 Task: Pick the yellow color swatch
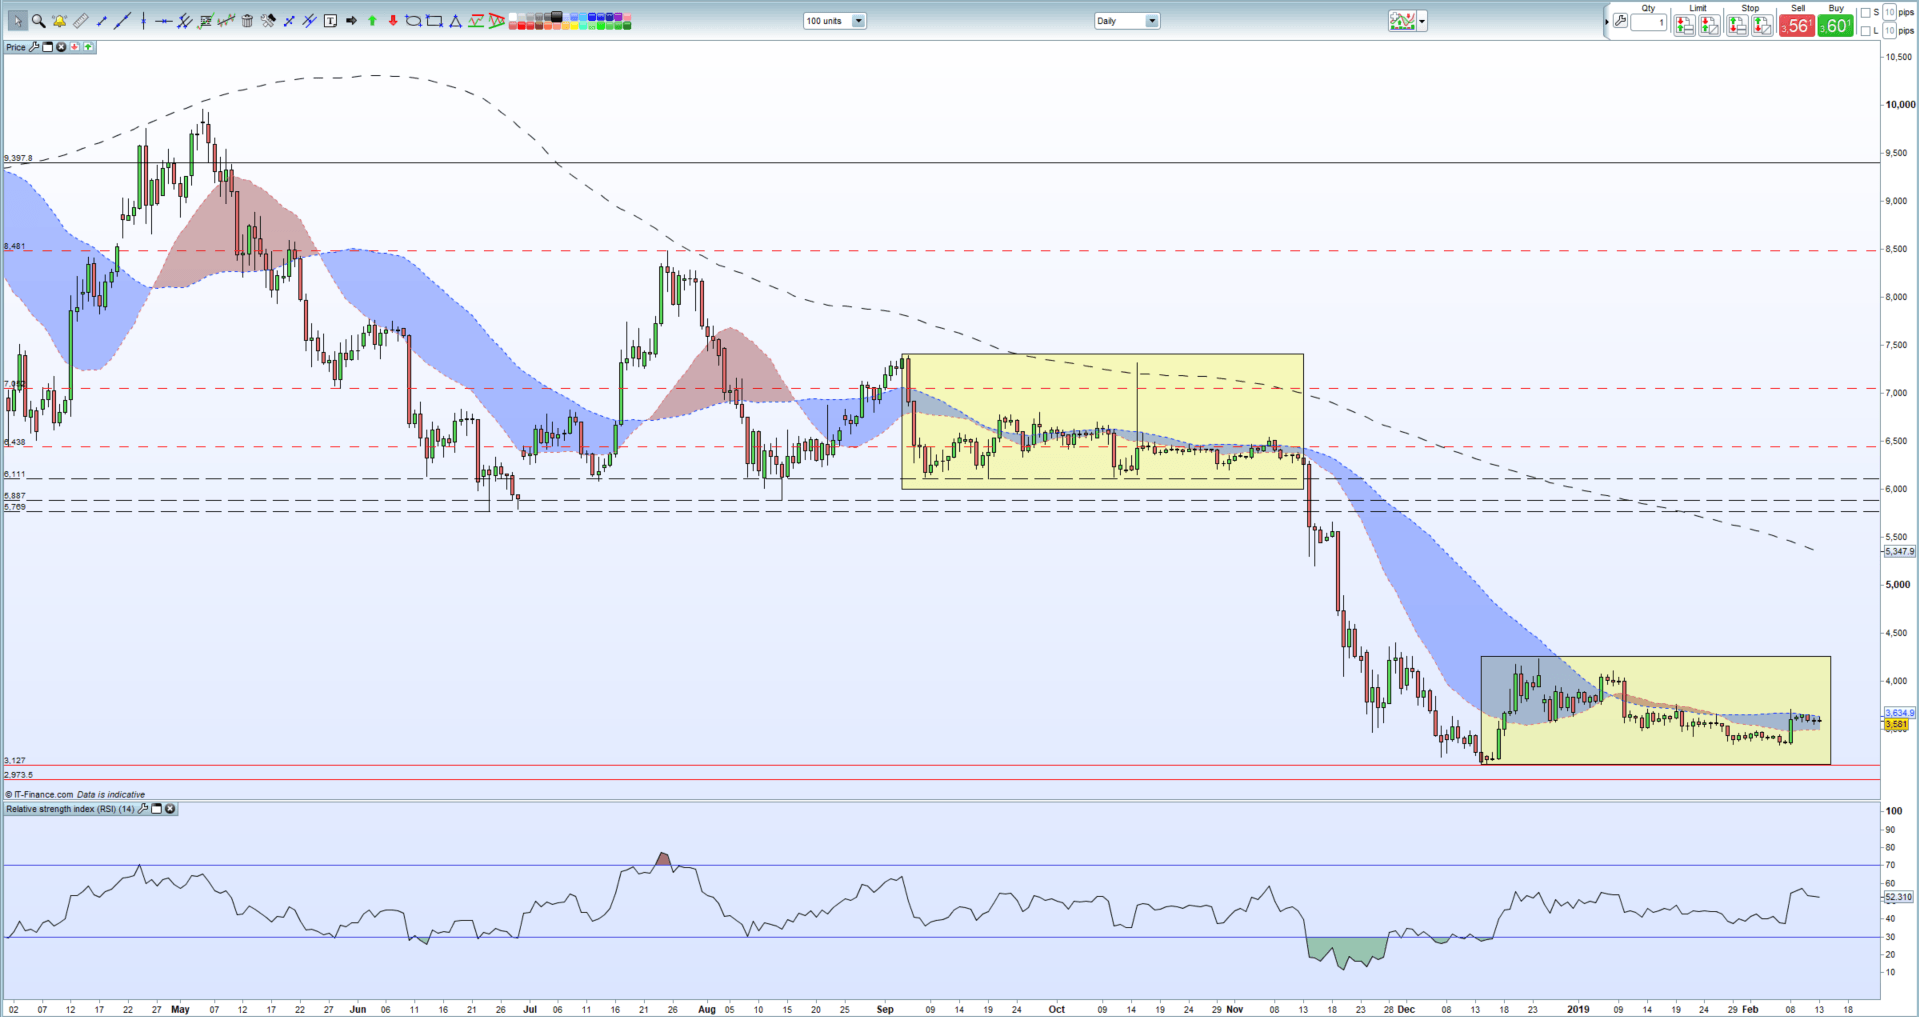click(574, 26)
